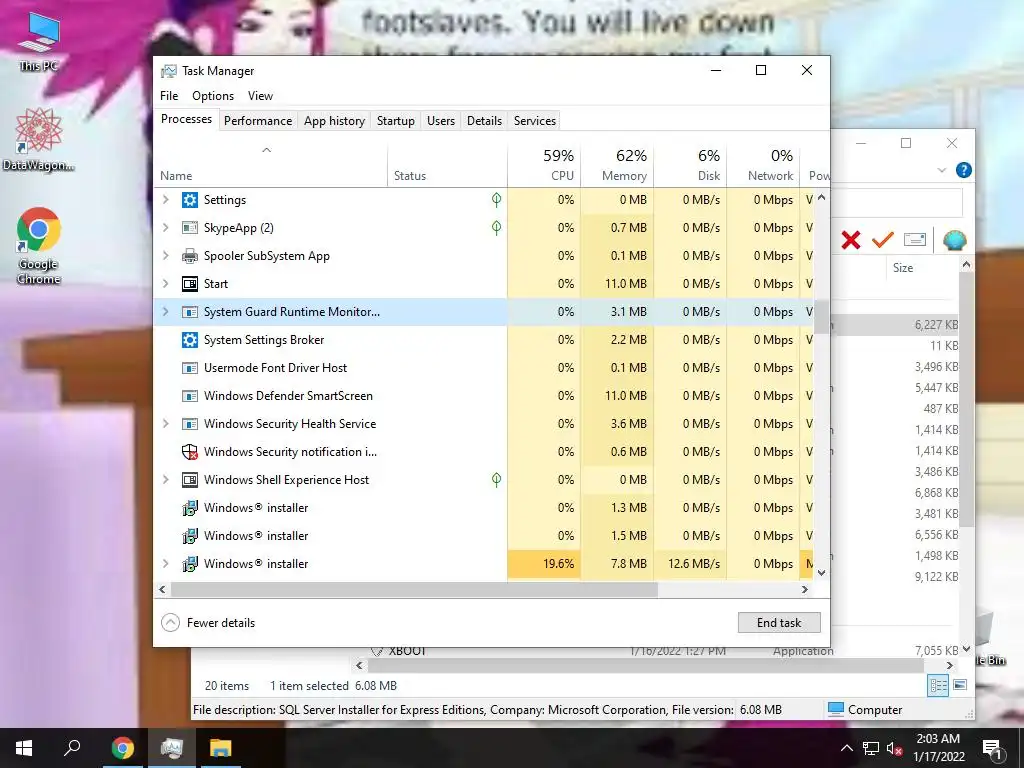Expand the Start process group

tap(166, 284)
